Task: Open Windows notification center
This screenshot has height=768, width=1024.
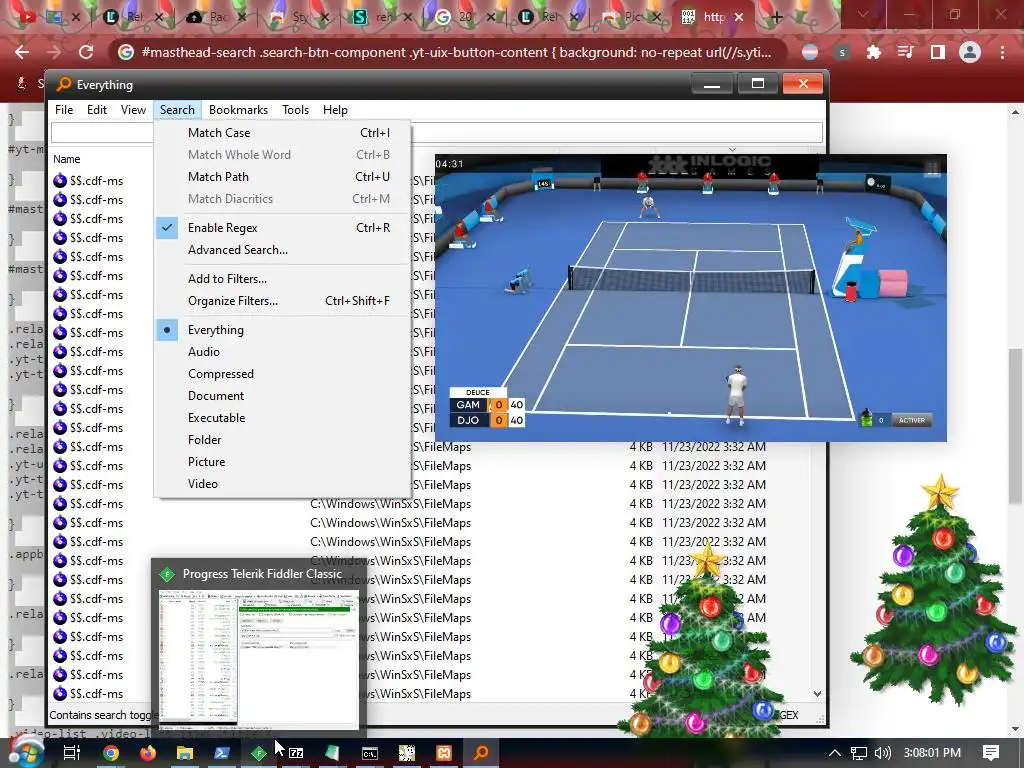Action: click(991, 753)
